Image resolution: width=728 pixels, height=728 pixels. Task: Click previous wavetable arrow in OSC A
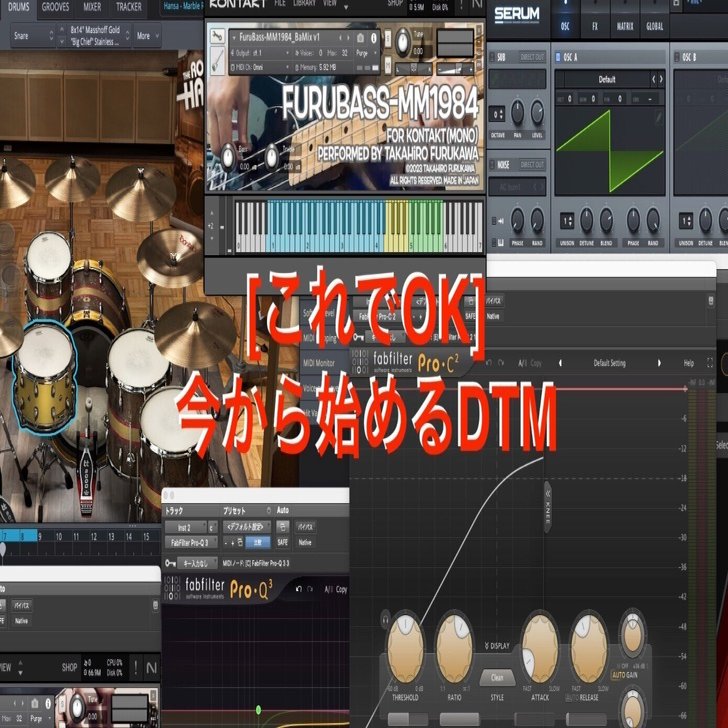654,79
